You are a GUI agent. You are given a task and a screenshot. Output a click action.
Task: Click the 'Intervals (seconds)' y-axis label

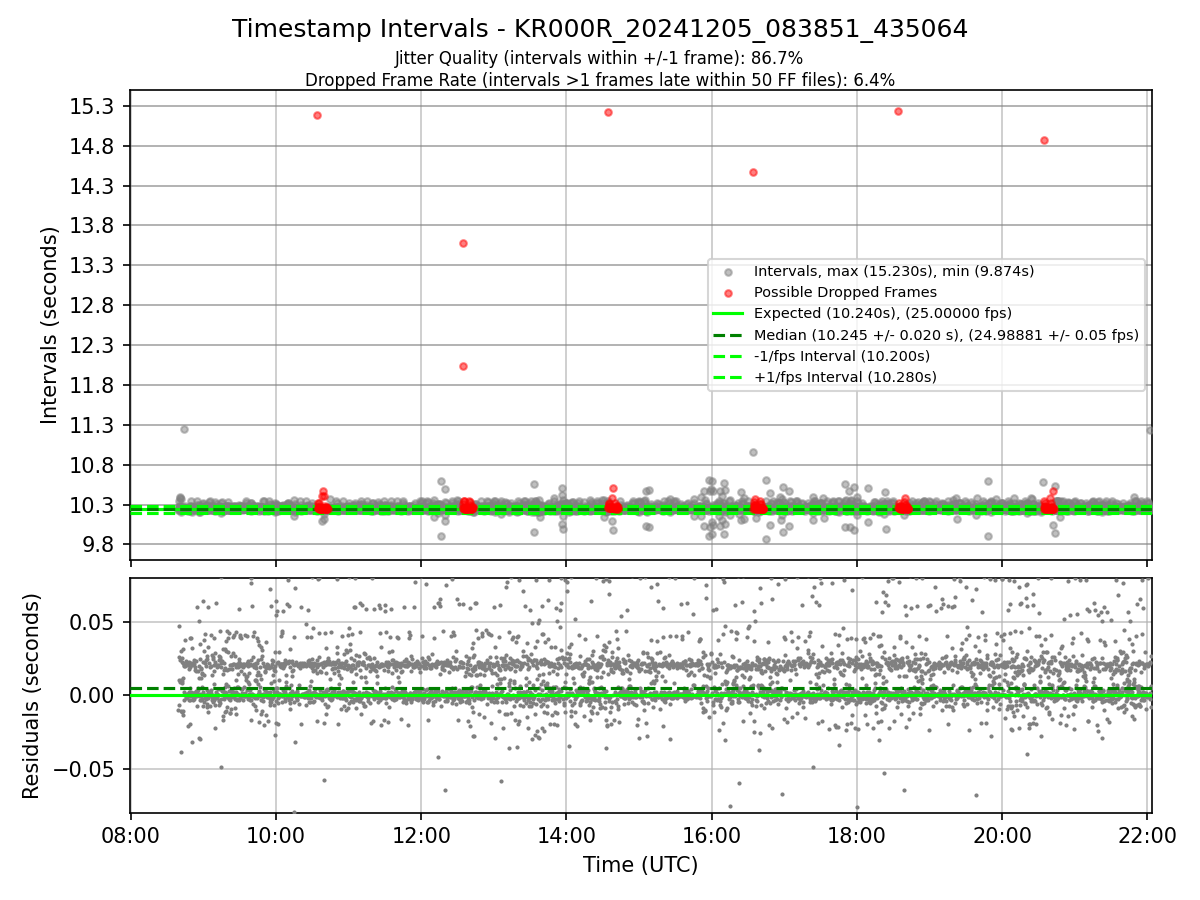50,324
